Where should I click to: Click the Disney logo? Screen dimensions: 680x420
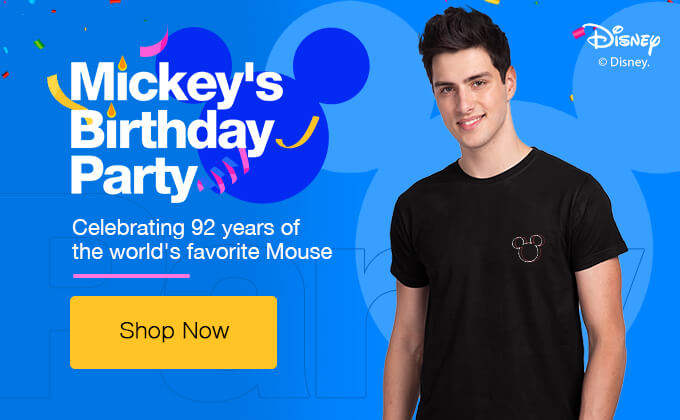point(623,38)
